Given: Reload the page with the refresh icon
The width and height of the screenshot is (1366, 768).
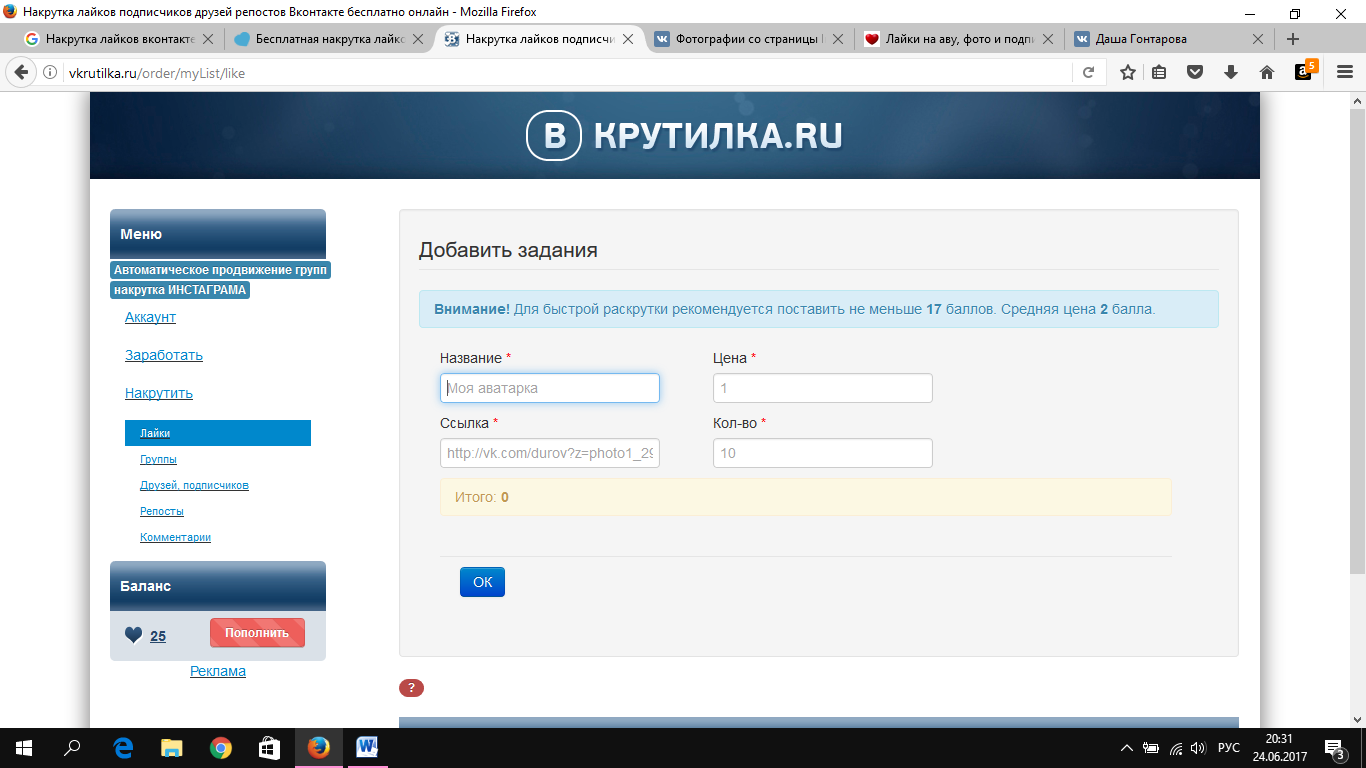Looking at the screenshot, I should click(1088, 72).
